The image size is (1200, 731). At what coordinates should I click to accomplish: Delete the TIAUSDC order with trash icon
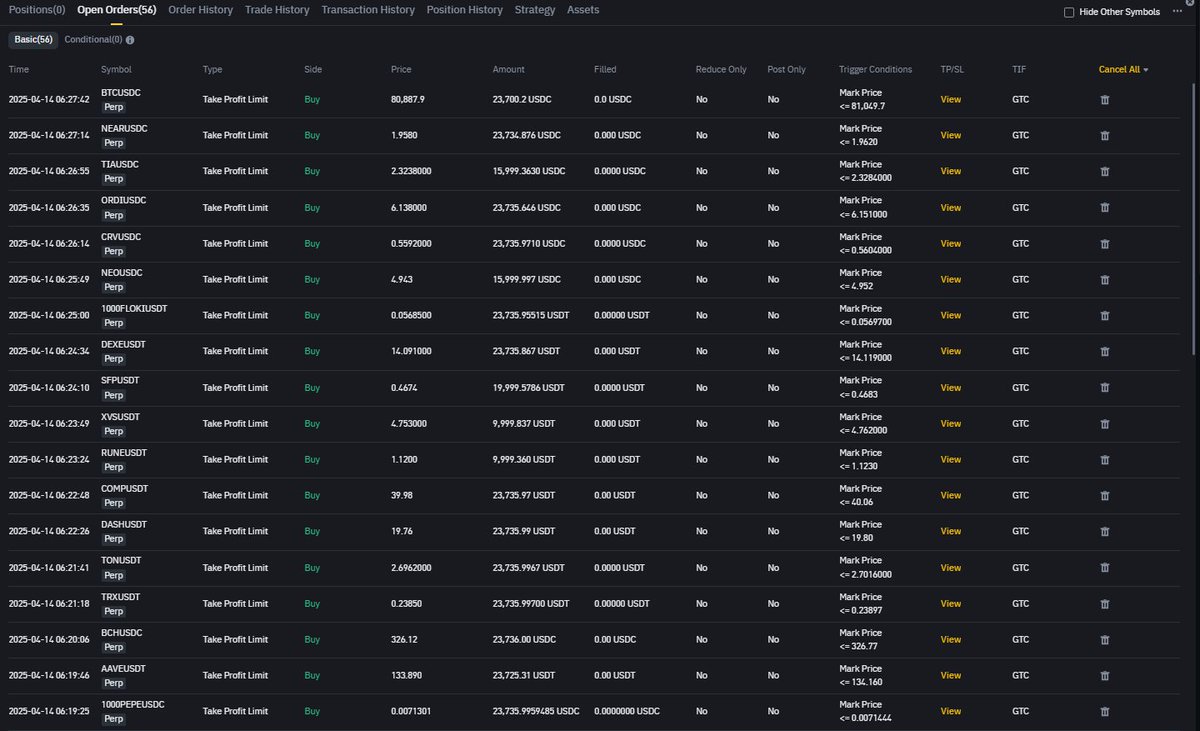pyautogui.click(x=1105, y=172)
